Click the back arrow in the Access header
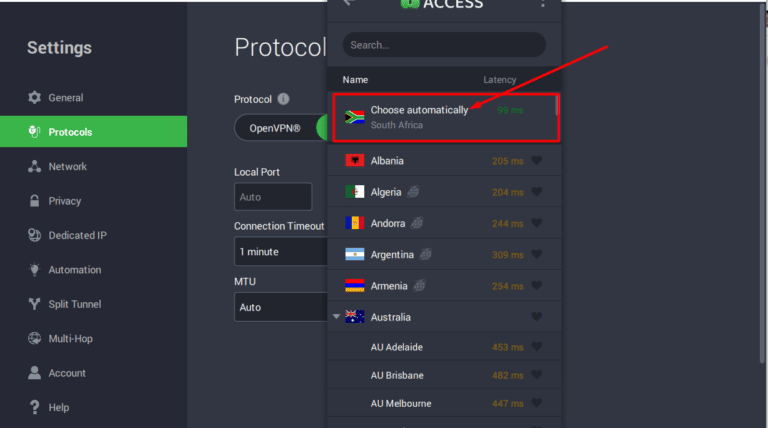768x428 pixels. pos(348,3)
